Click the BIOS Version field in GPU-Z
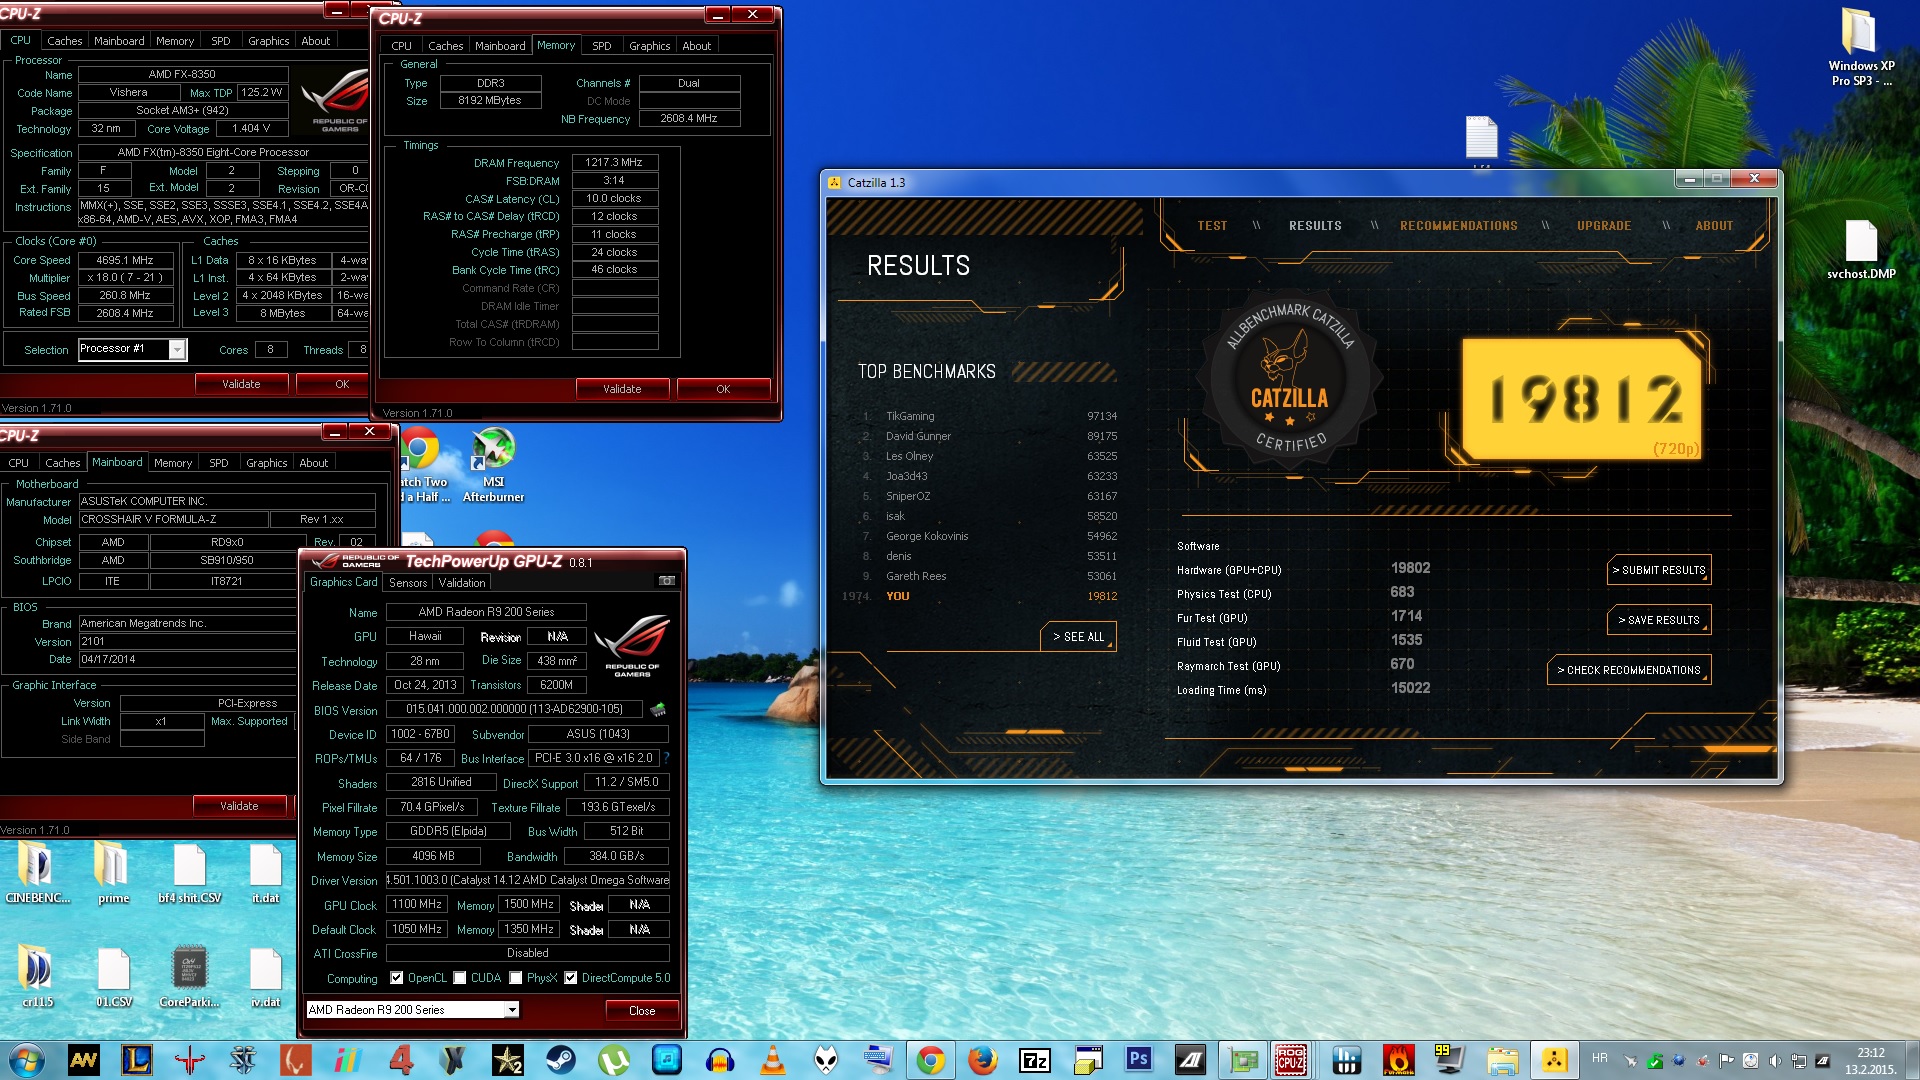1920x1080 pixels. 514,709
